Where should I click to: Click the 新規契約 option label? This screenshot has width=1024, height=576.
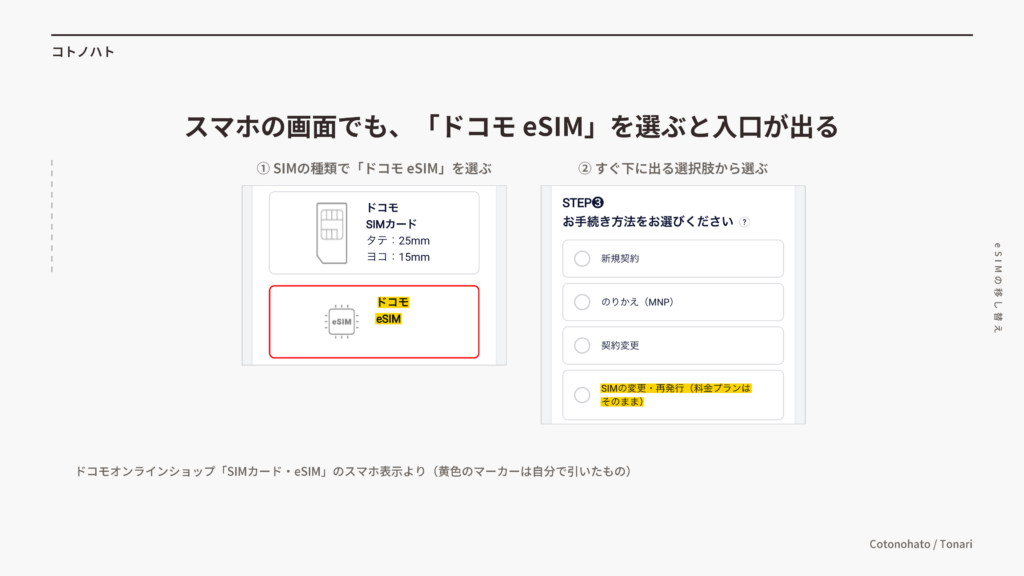620,259
